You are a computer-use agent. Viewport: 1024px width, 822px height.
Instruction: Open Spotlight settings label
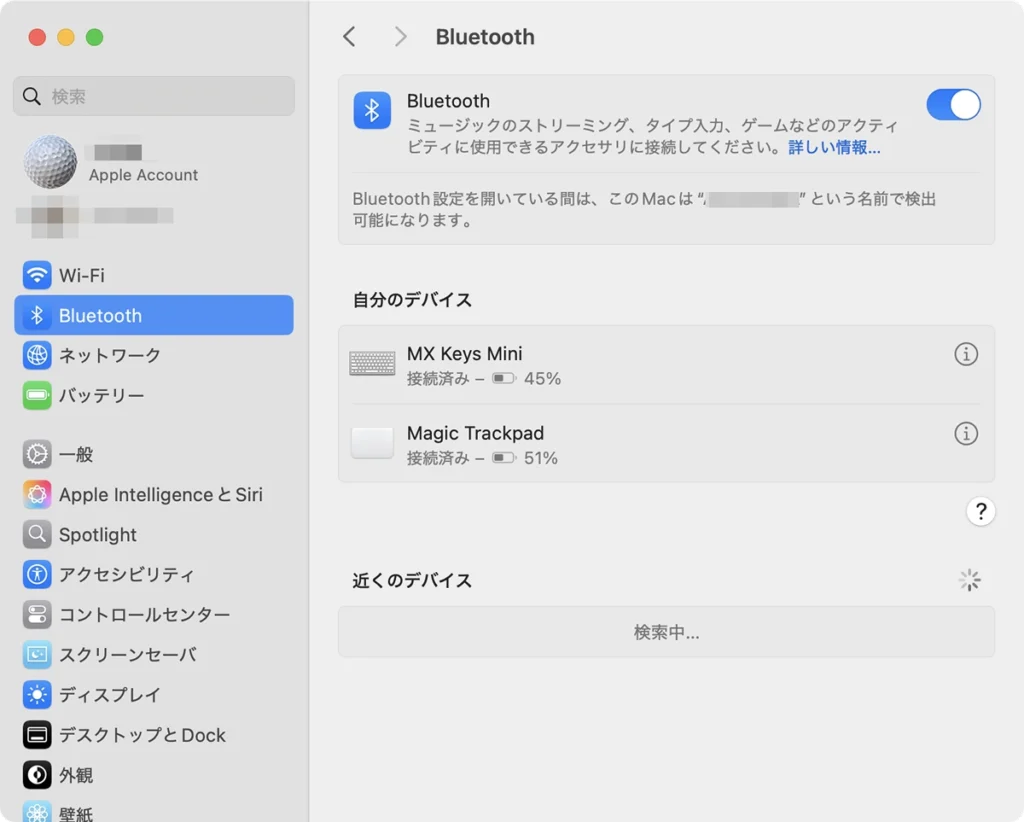pos(97,535)
